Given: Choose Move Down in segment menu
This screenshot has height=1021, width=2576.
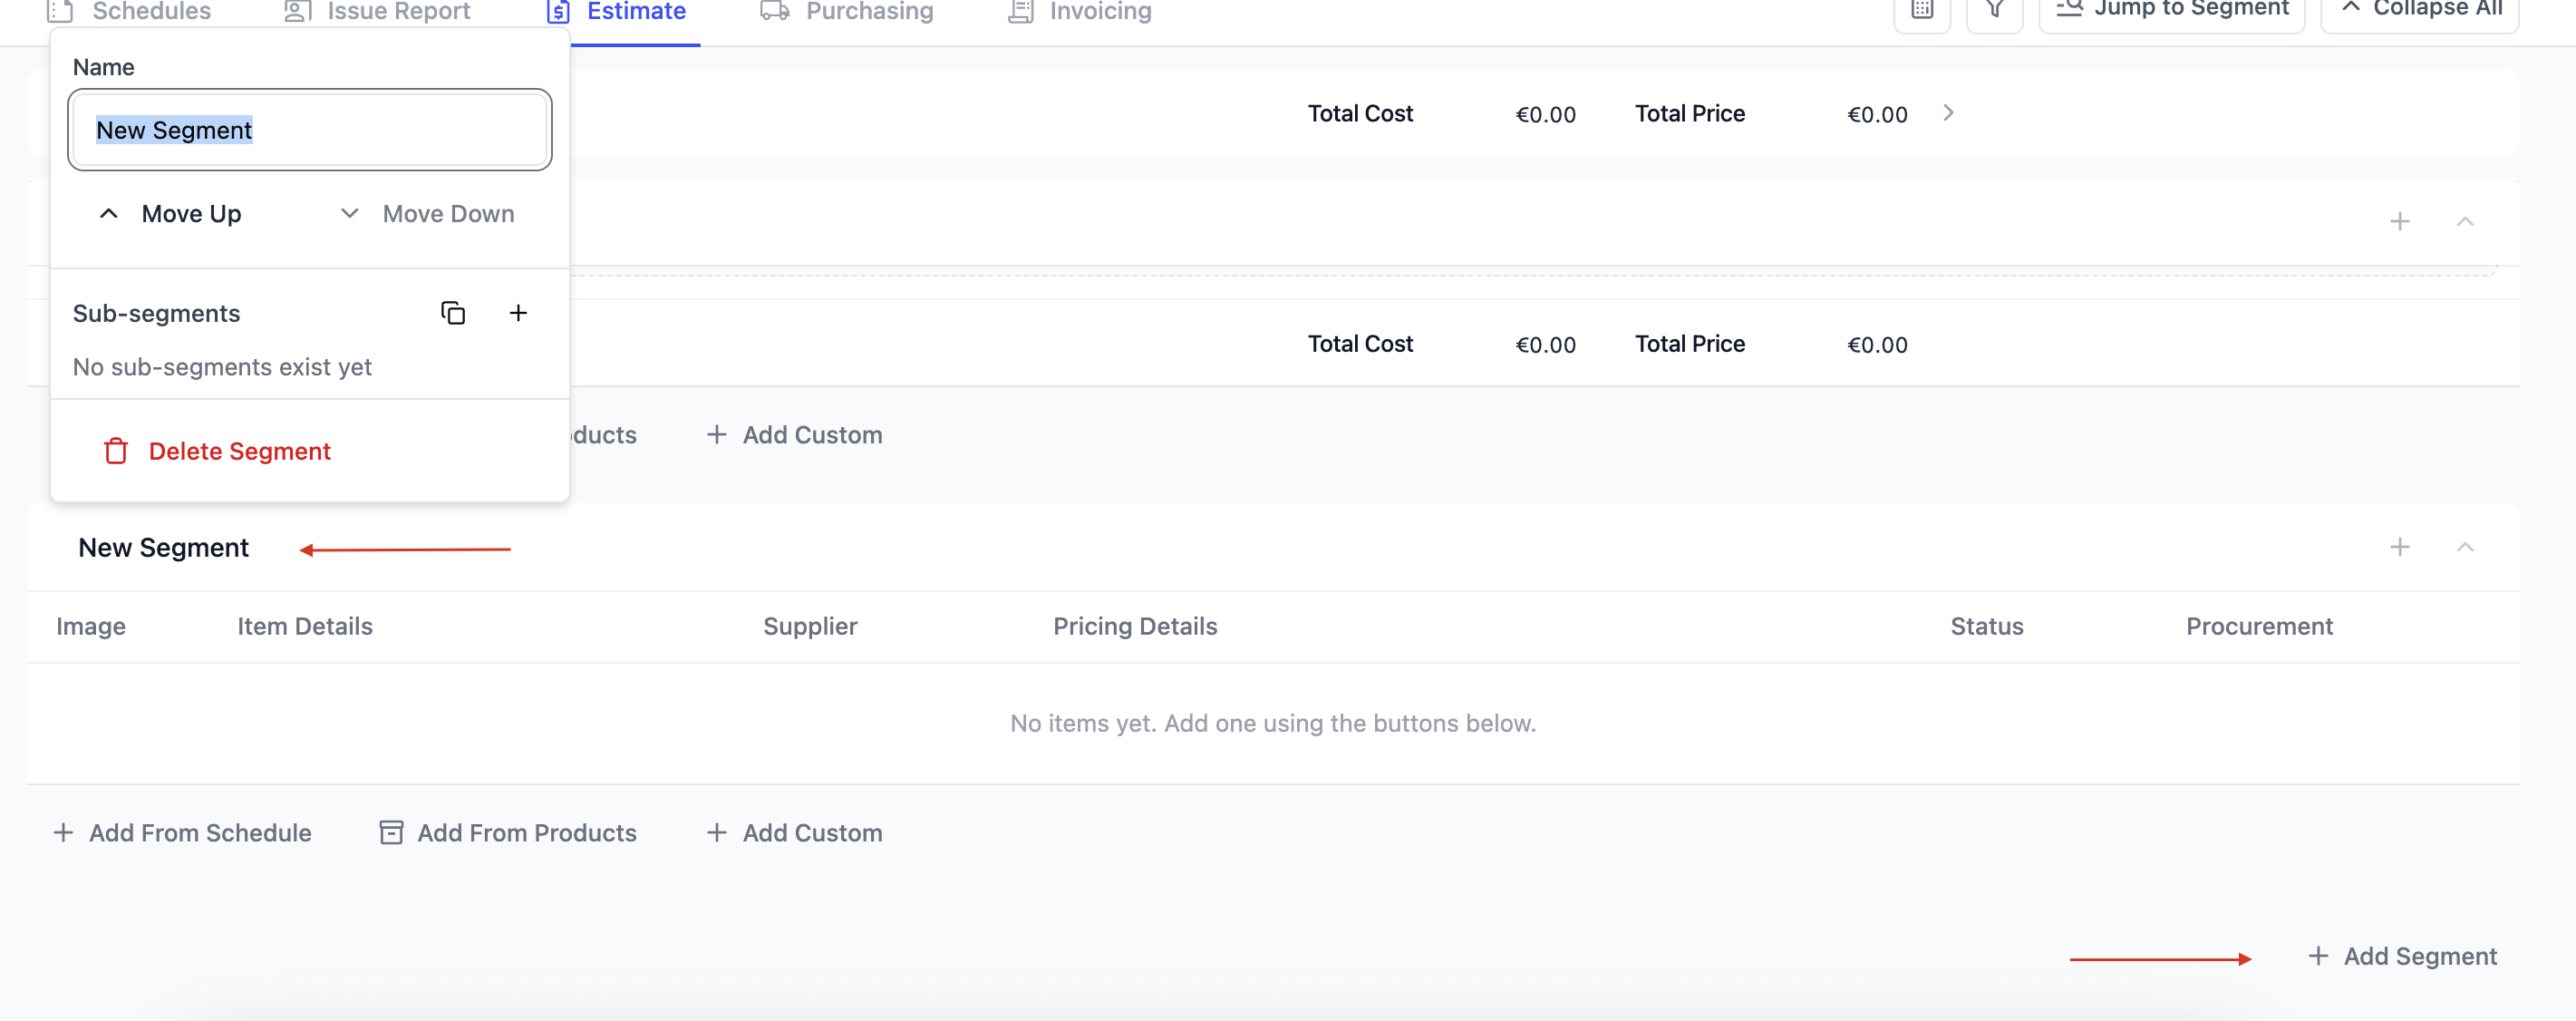Looking at the screenshot, I should point(427,214).
